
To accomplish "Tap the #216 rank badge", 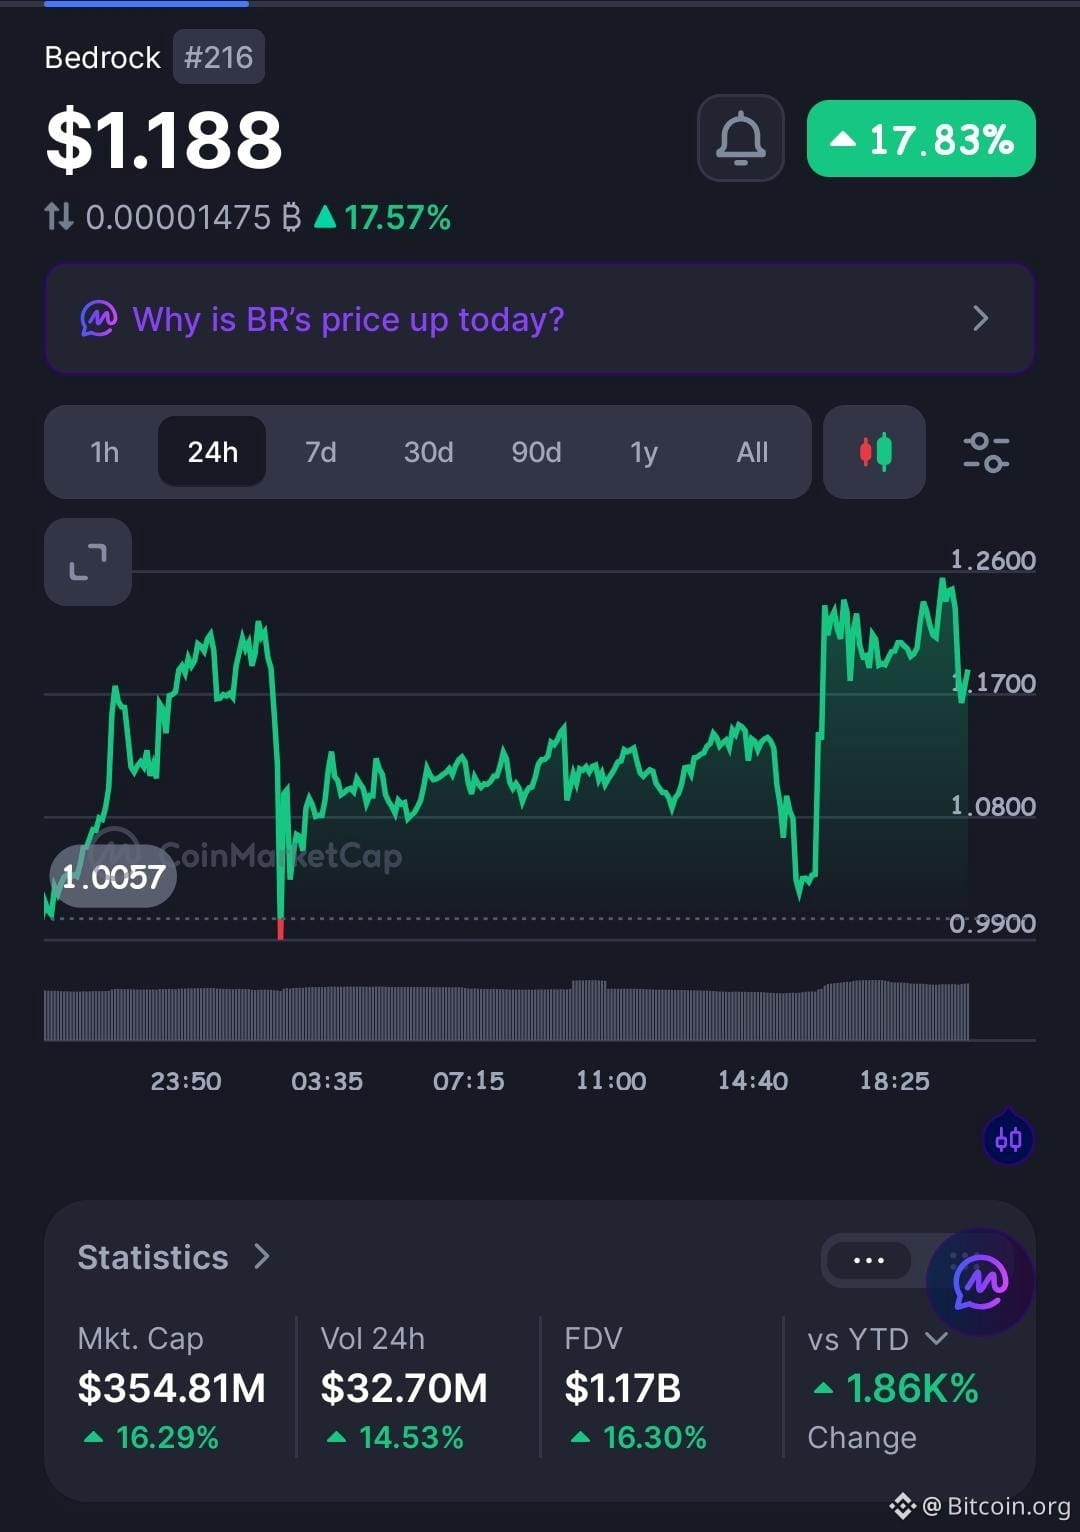I will tap(218, 57).
